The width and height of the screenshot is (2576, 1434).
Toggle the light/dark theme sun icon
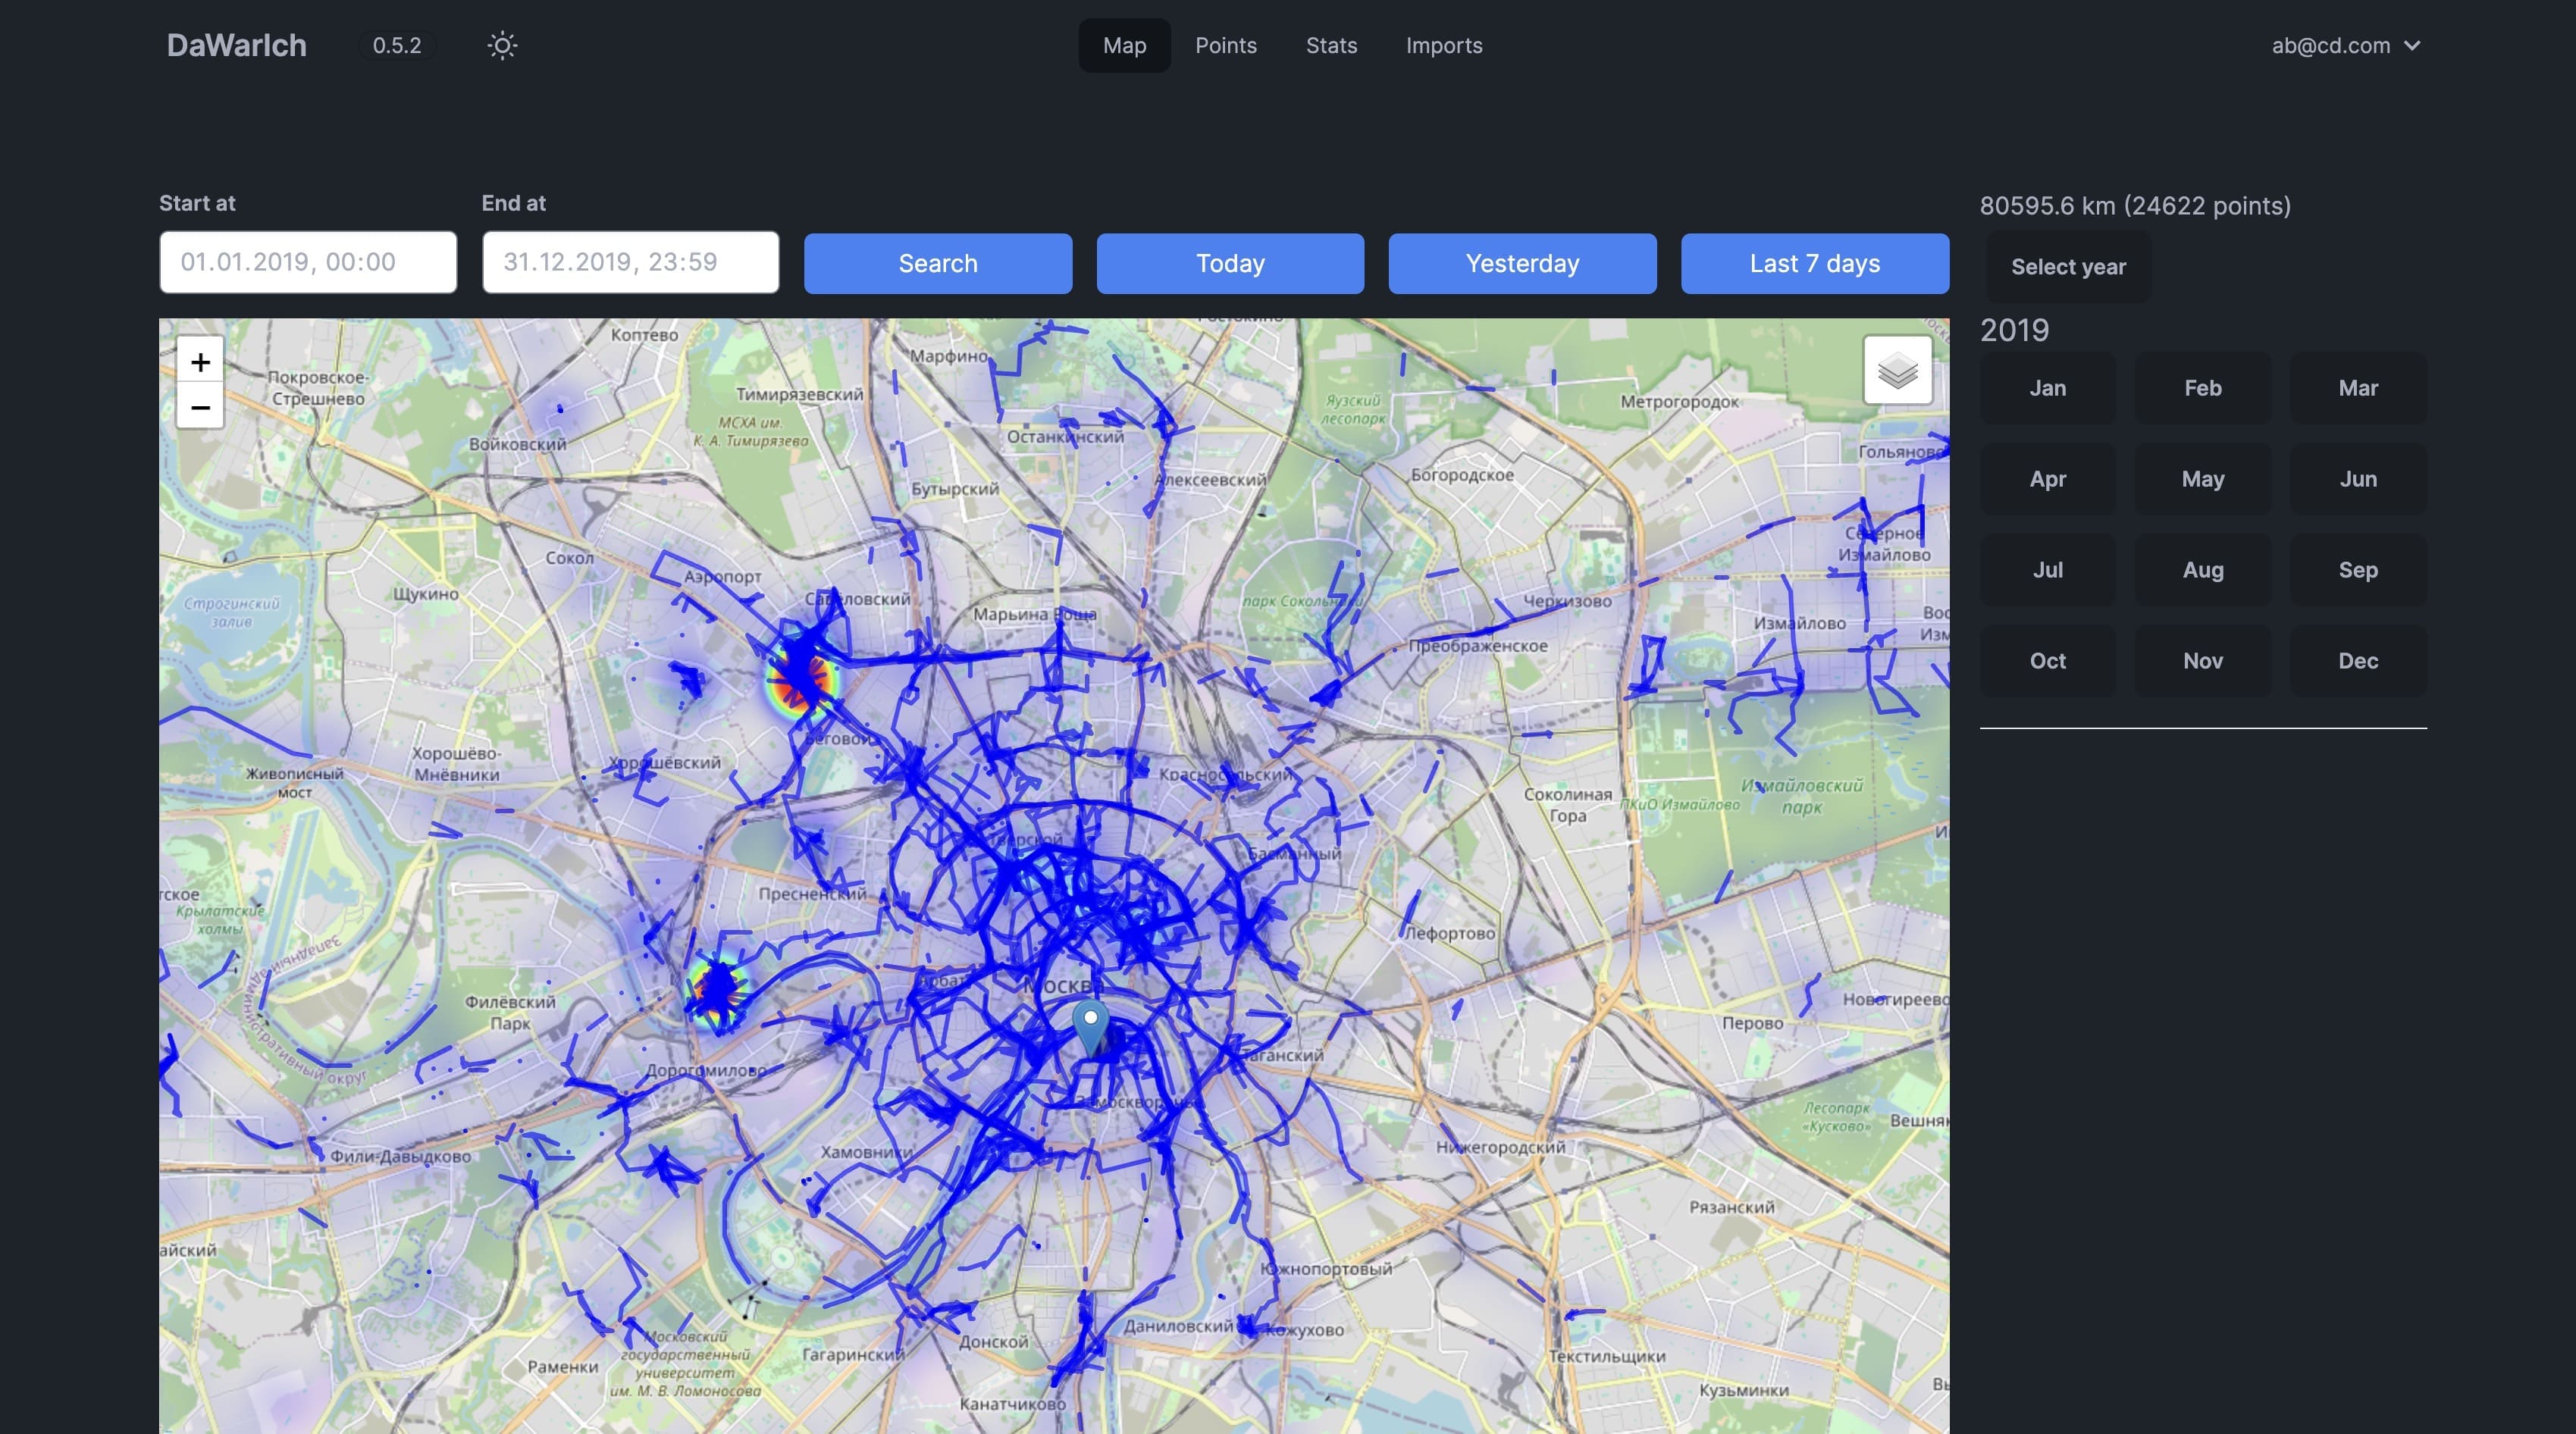(x=502, y=45)
